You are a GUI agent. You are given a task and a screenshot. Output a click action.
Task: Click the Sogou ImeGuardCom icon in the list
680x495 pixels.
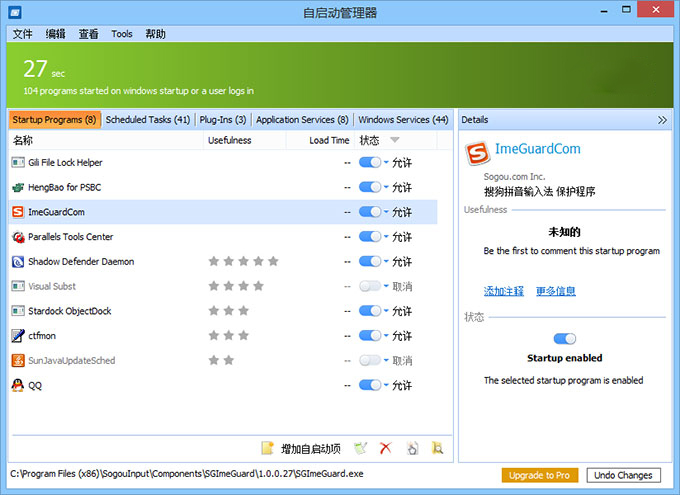[18, 212]
